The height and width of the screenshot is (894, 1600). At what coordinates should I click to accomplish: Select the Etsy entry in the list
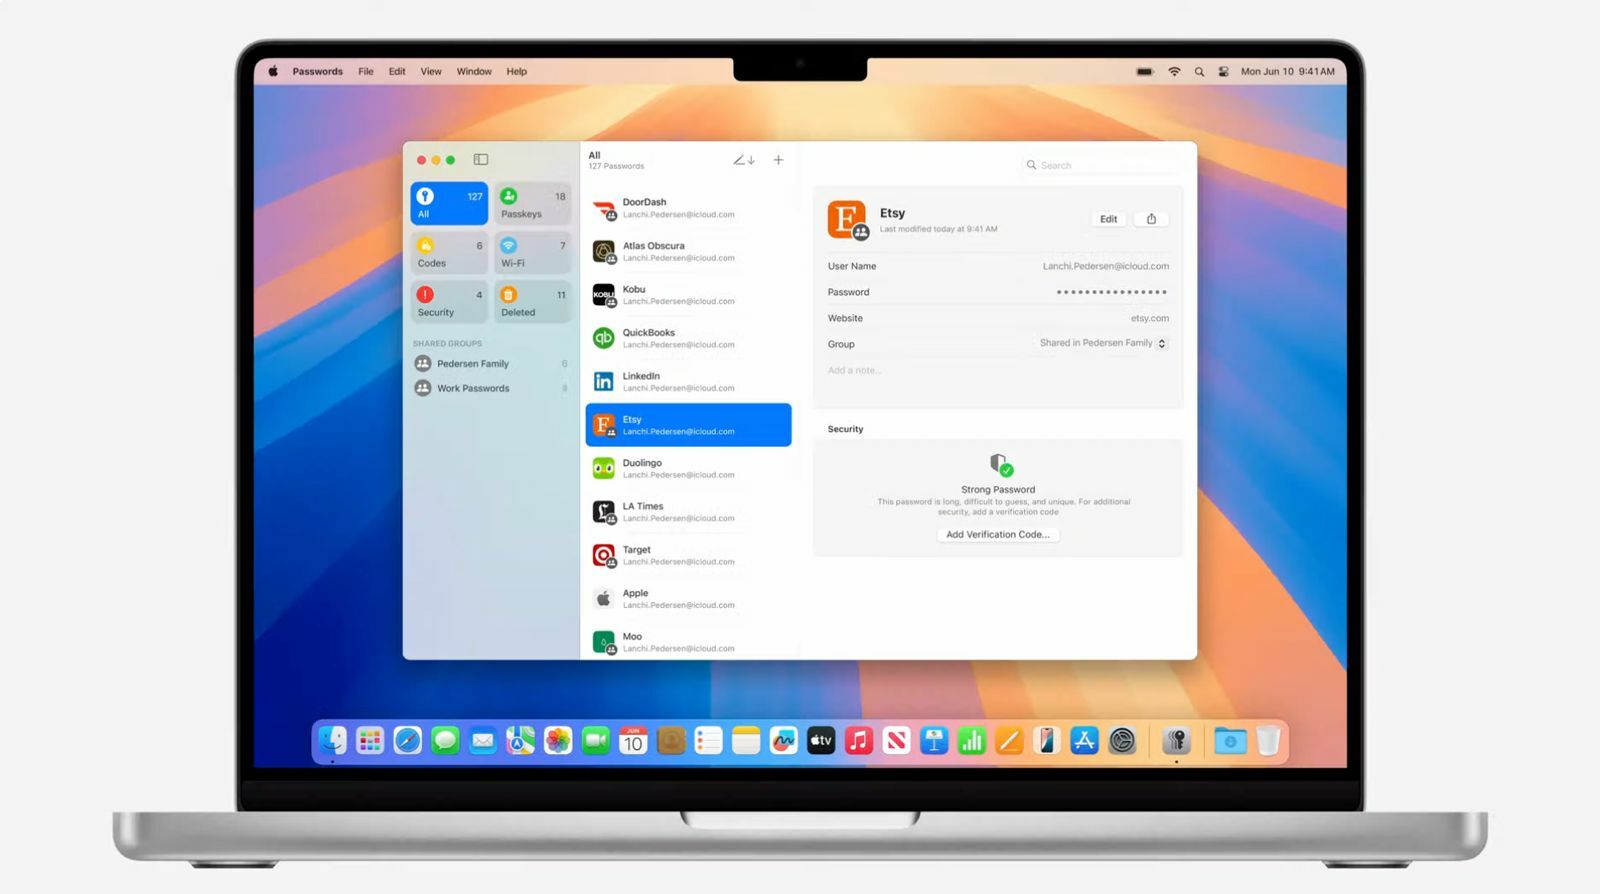[x=688, y=425]
